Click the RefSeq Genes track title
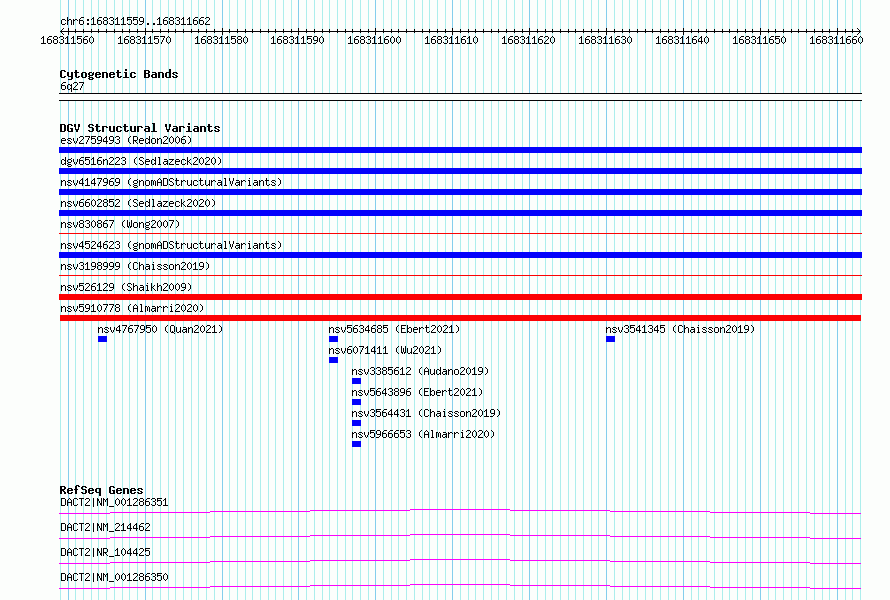The height and width of the screenshot is (600, 890). (x=102, y=490)
